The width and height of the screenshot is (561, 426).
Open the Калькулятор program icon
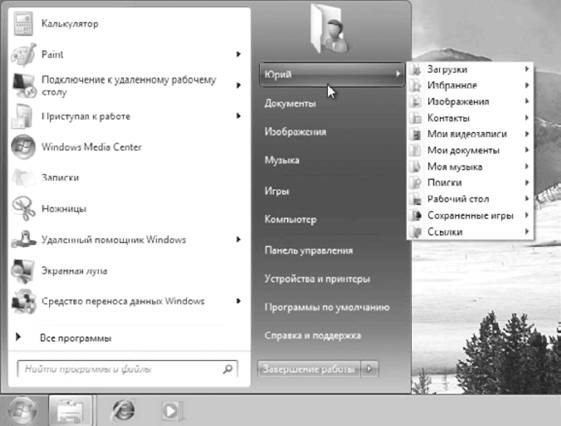point(23,24)
